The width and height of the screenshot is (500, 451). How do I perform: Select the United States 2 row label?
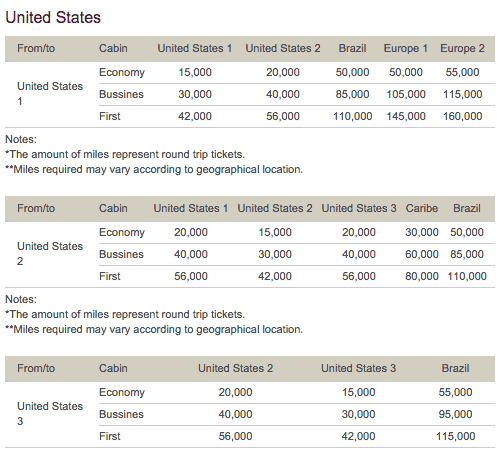tap(50, 254)
